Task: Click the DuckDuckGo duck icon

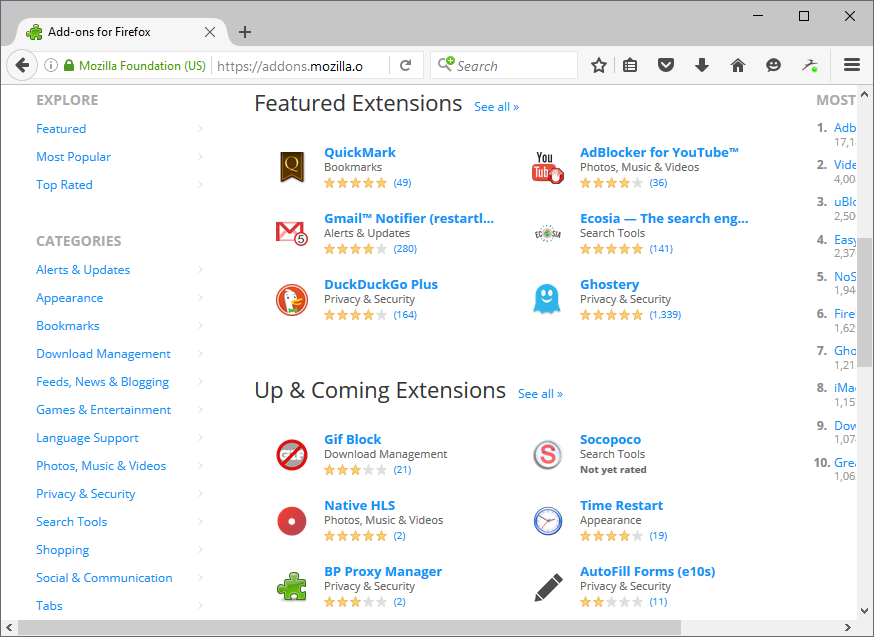Action: pos(292,299)
